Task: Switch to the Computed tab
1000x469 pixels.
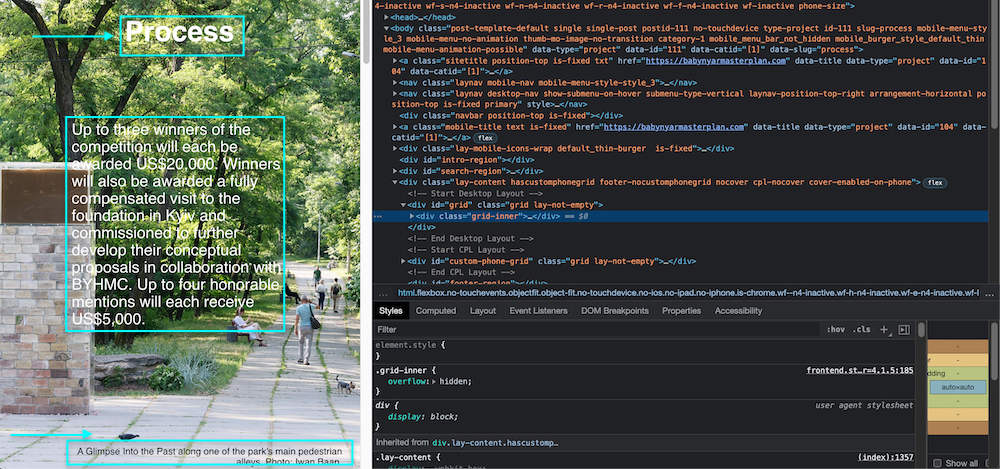Action: (x=435, y=311)
